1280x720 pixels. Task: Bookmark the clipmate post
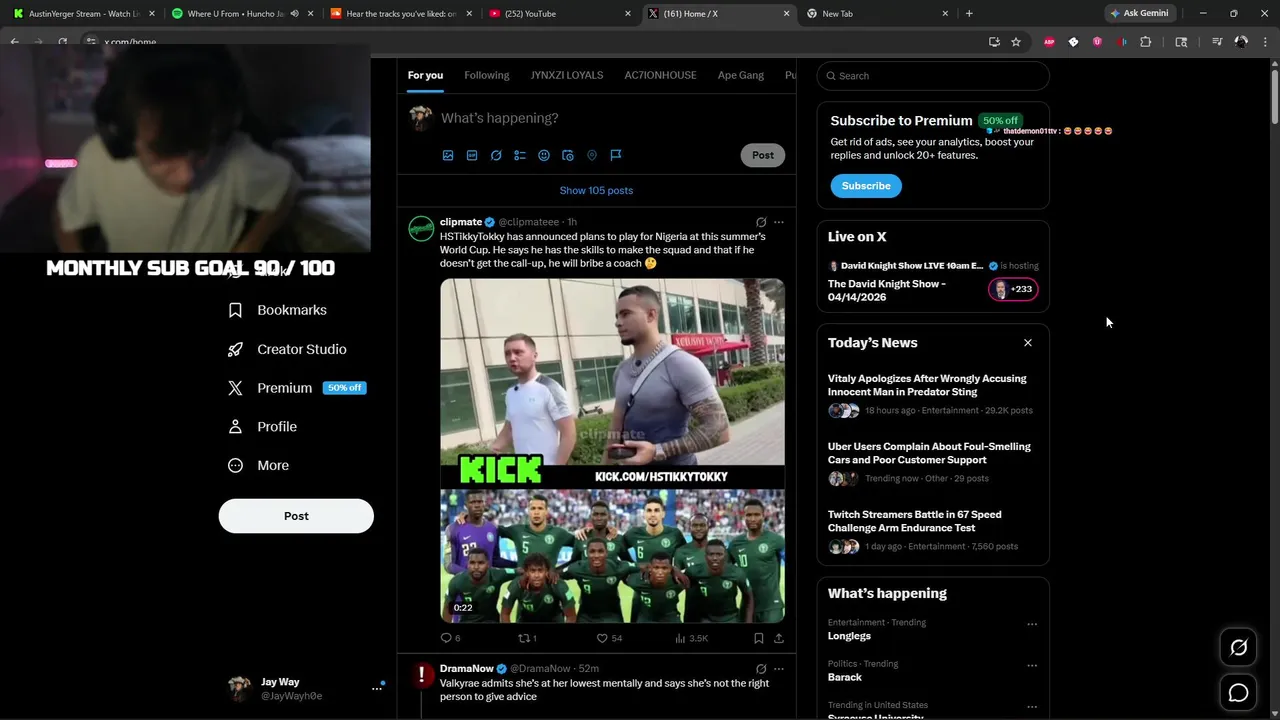tap(759, 638)
